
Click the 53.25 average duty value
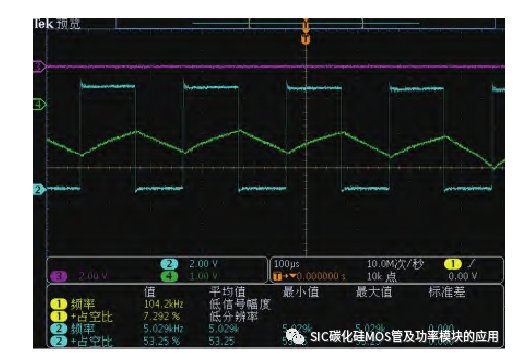[222, 341]
